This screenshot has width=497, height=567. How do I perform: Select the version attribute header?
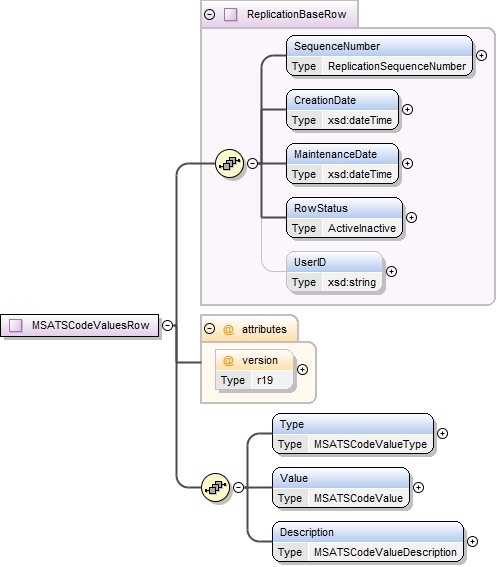click(254, 360)
